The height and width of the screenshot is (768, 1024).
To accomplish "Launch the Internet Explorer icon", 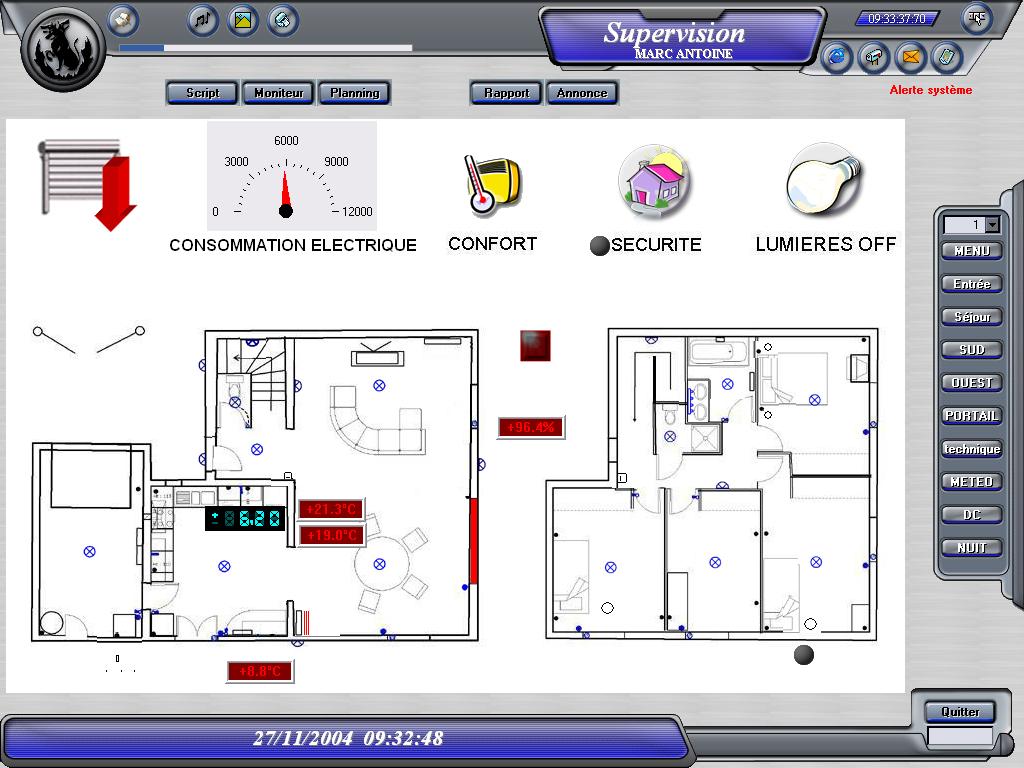I will [x=836, y=58].
